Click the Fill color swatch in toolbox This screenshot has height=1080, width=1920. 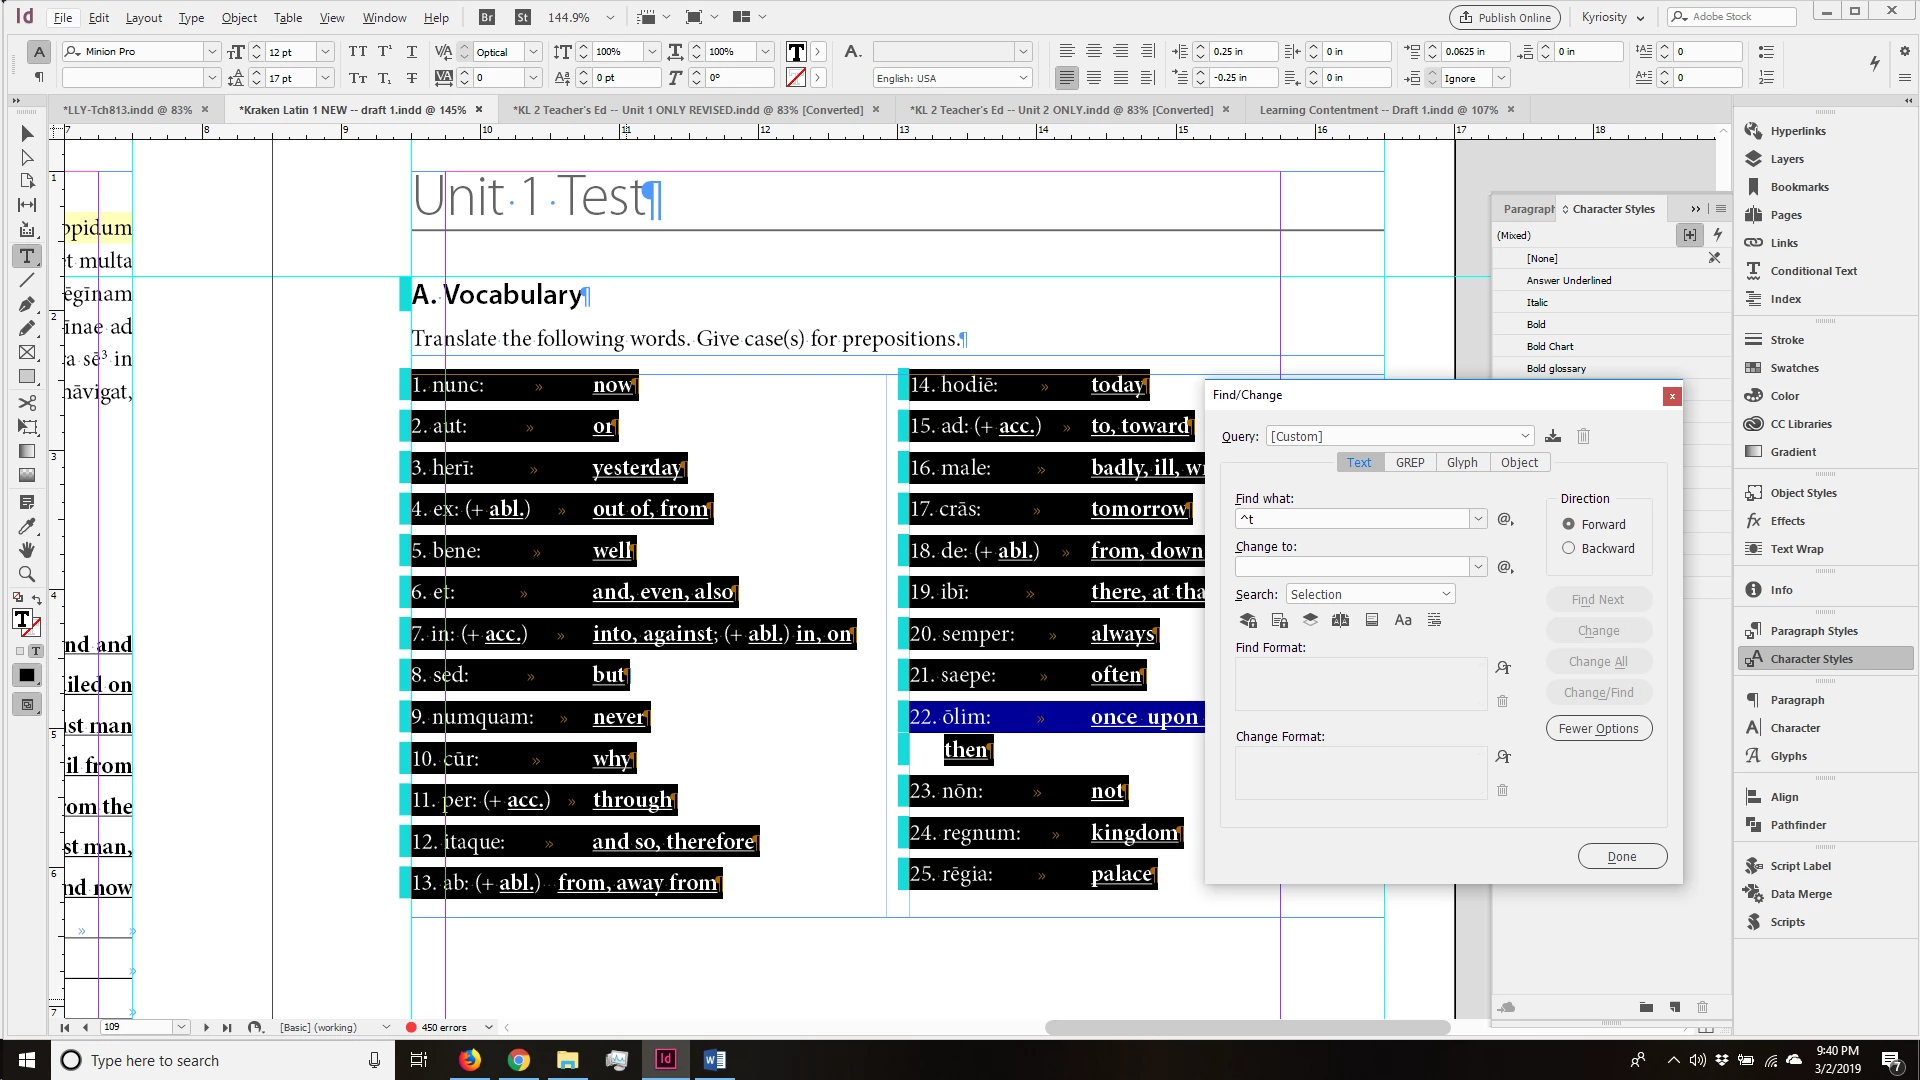pyautogui.click(x=22, y=620)
